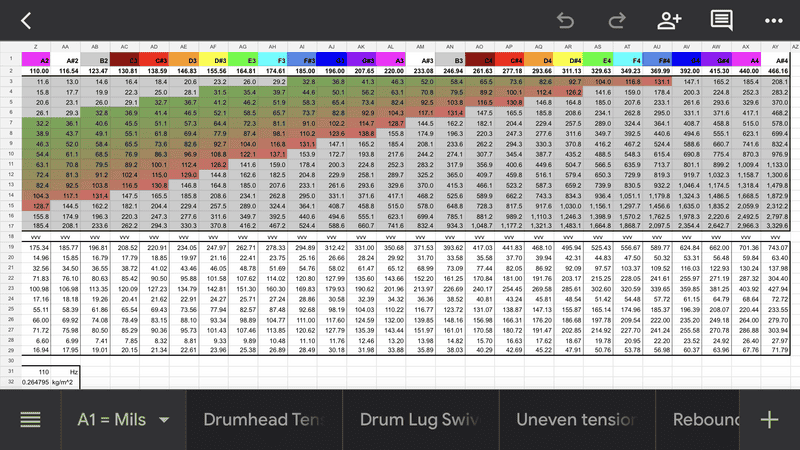Open the three-dot more options menu

773,20
